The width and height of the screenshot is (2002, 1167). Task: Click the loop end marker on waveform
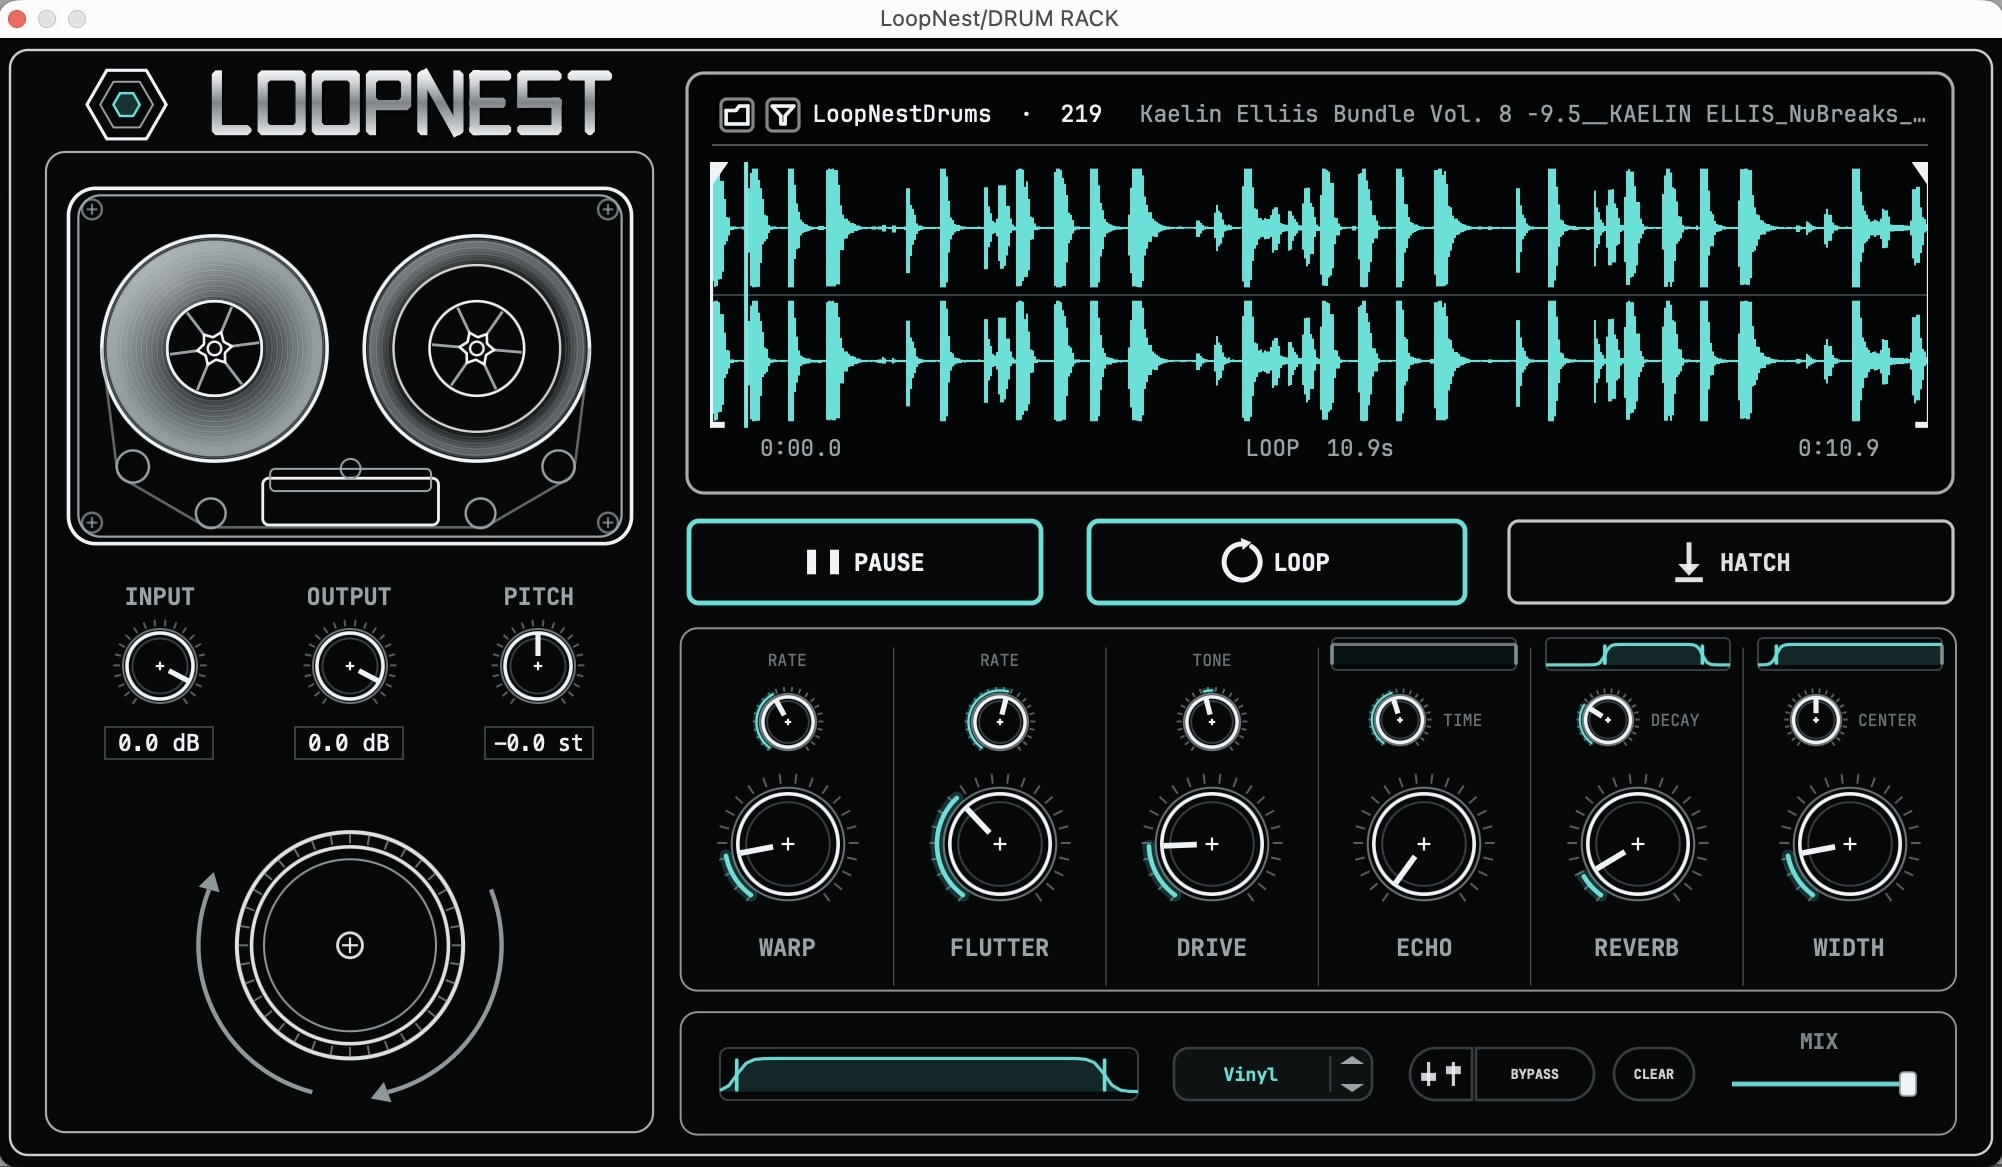pos(1920,171)
